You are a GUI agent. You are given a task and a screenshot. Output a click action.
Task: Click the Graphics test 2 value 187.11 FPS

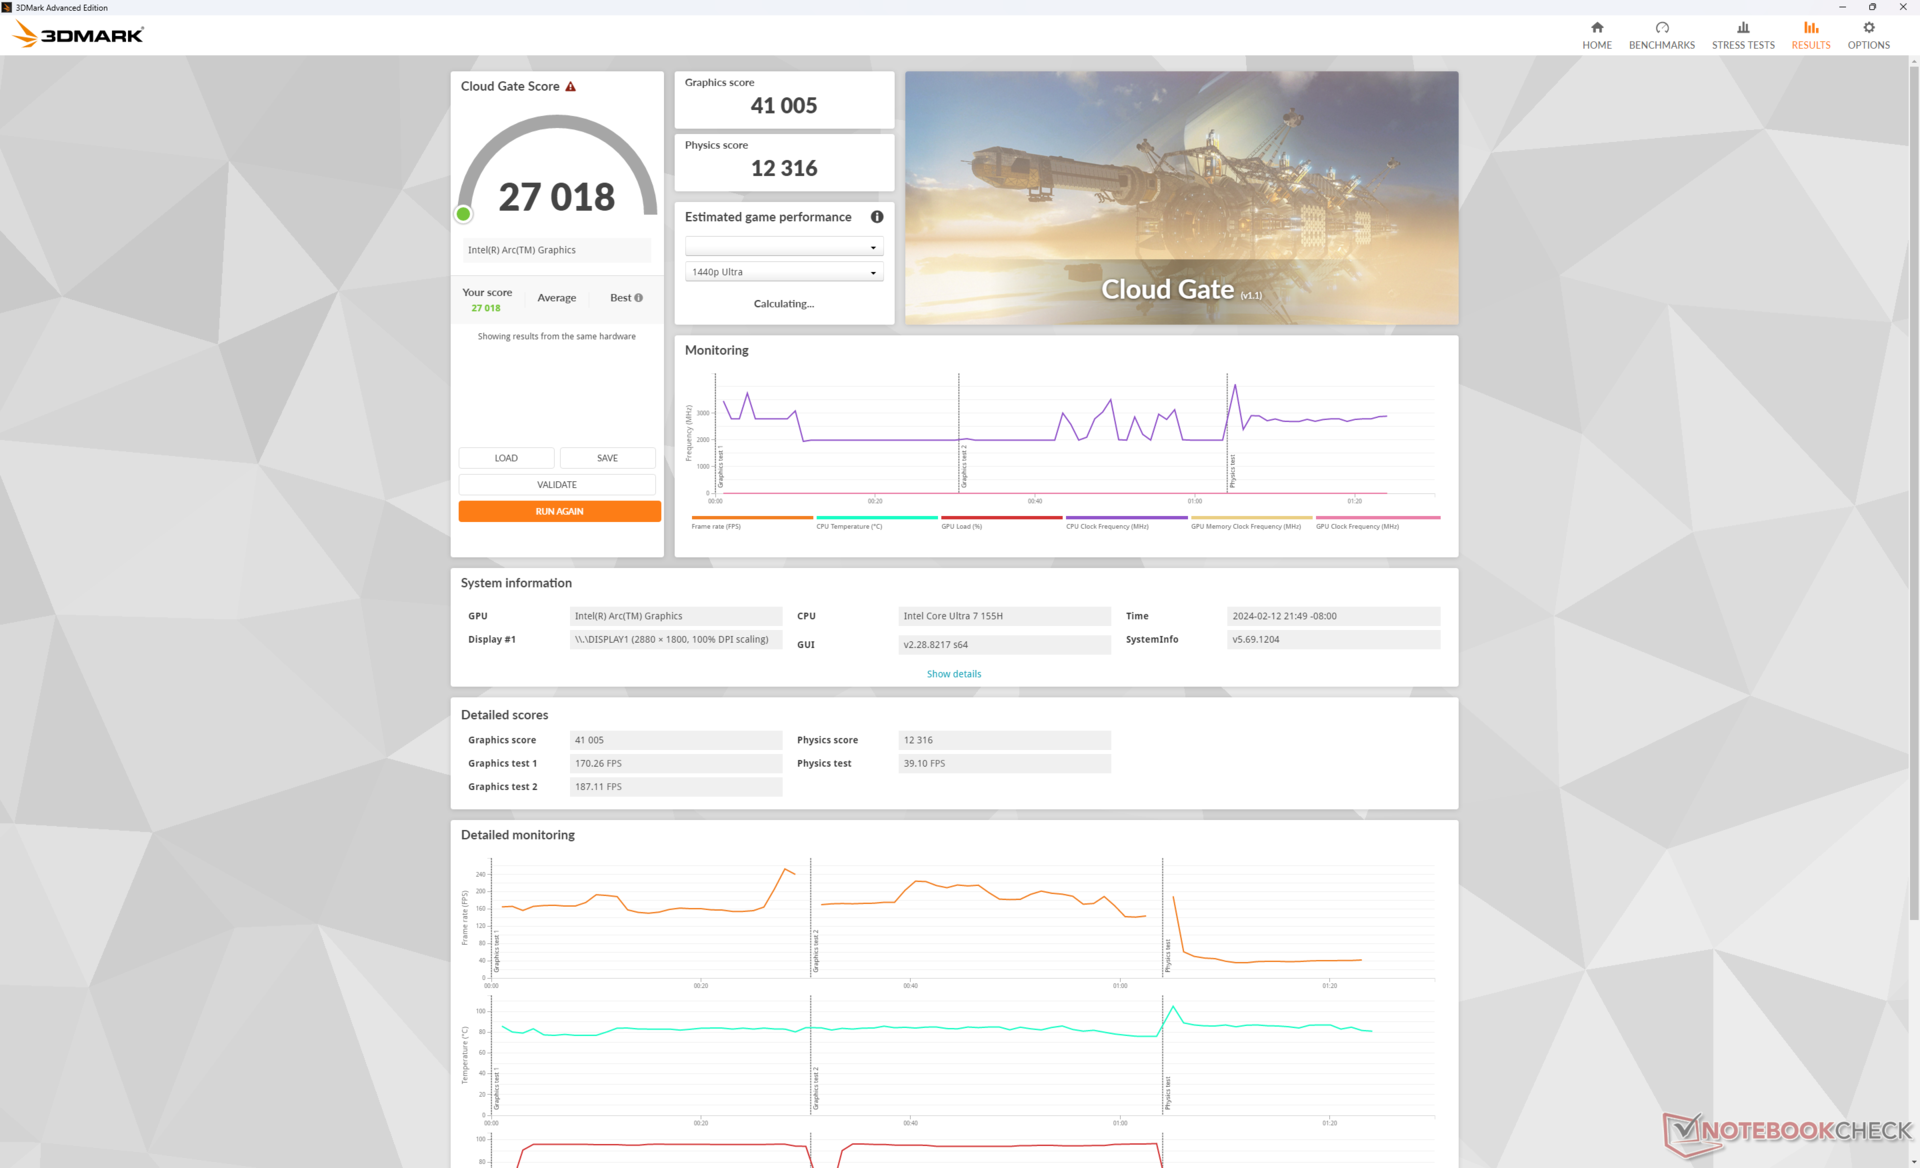(x=676, y=787)
